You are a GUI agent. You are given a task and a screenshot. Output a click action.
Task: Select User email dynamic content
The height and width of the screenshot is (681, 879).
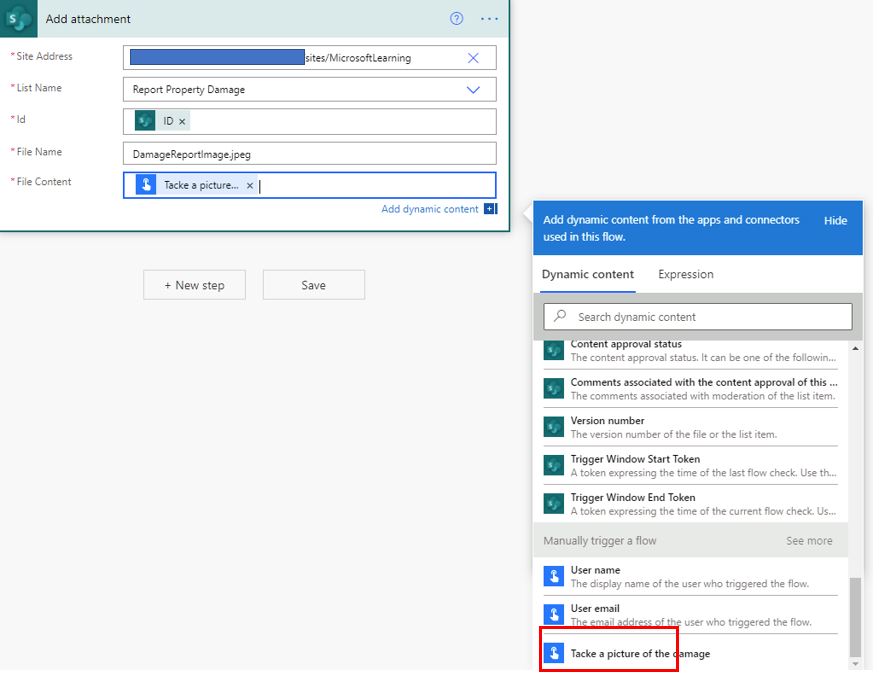(x=691, y=615)
